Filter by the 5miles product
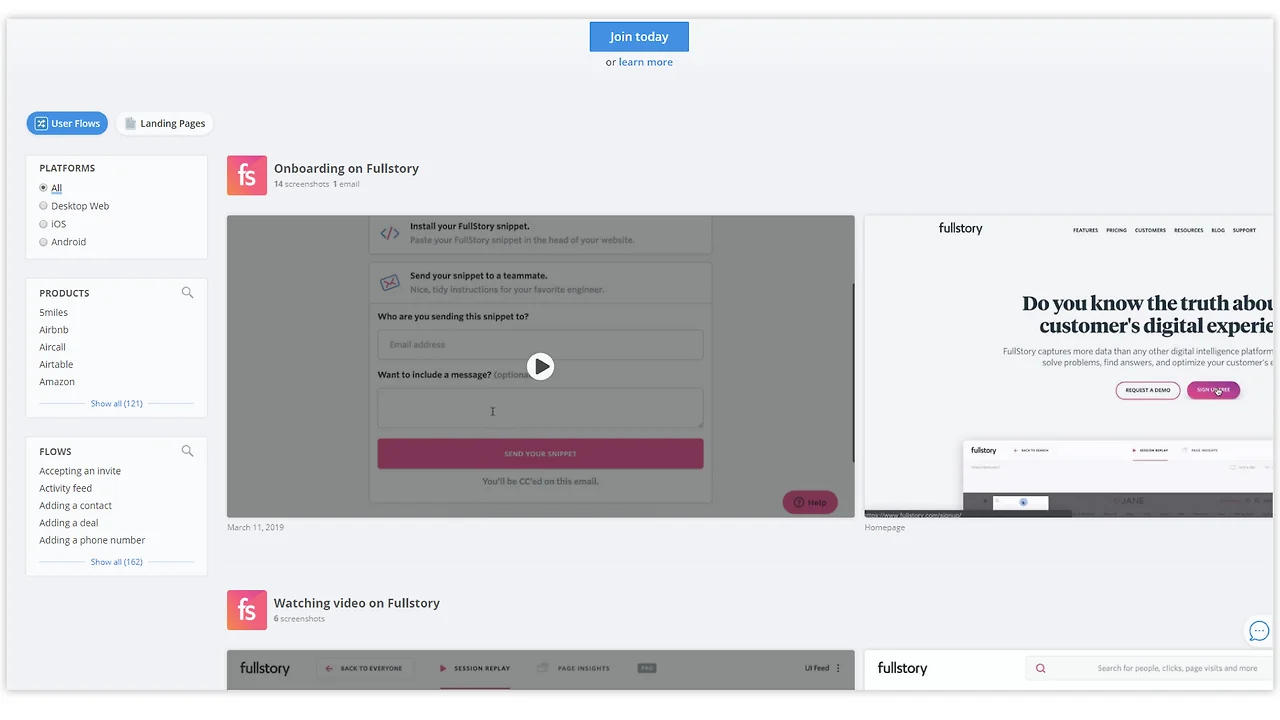Viewport: 1280px width, 720px height. (x=54, y=313)
